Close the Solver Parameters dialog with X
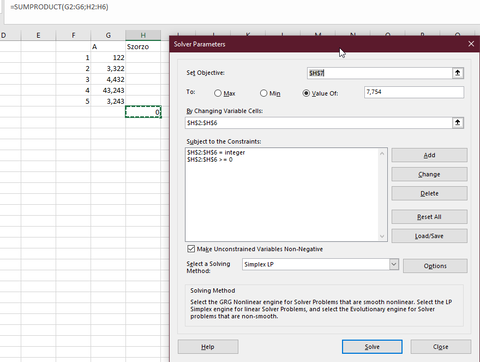Image resolution: width=480 pixels, height=362 pixels. (471, 44)
